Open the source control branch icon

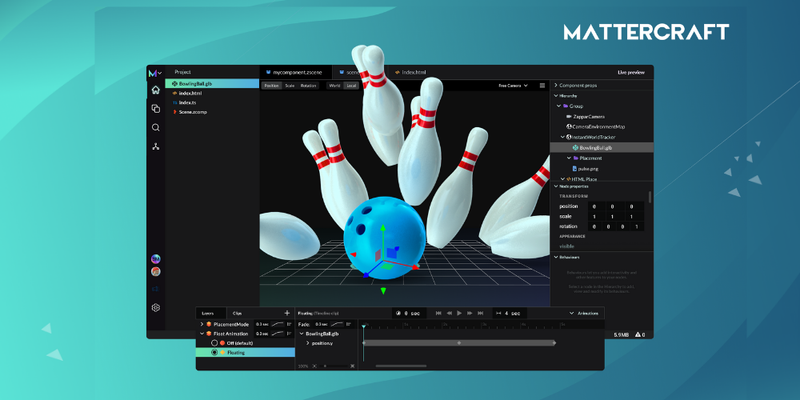156,147
